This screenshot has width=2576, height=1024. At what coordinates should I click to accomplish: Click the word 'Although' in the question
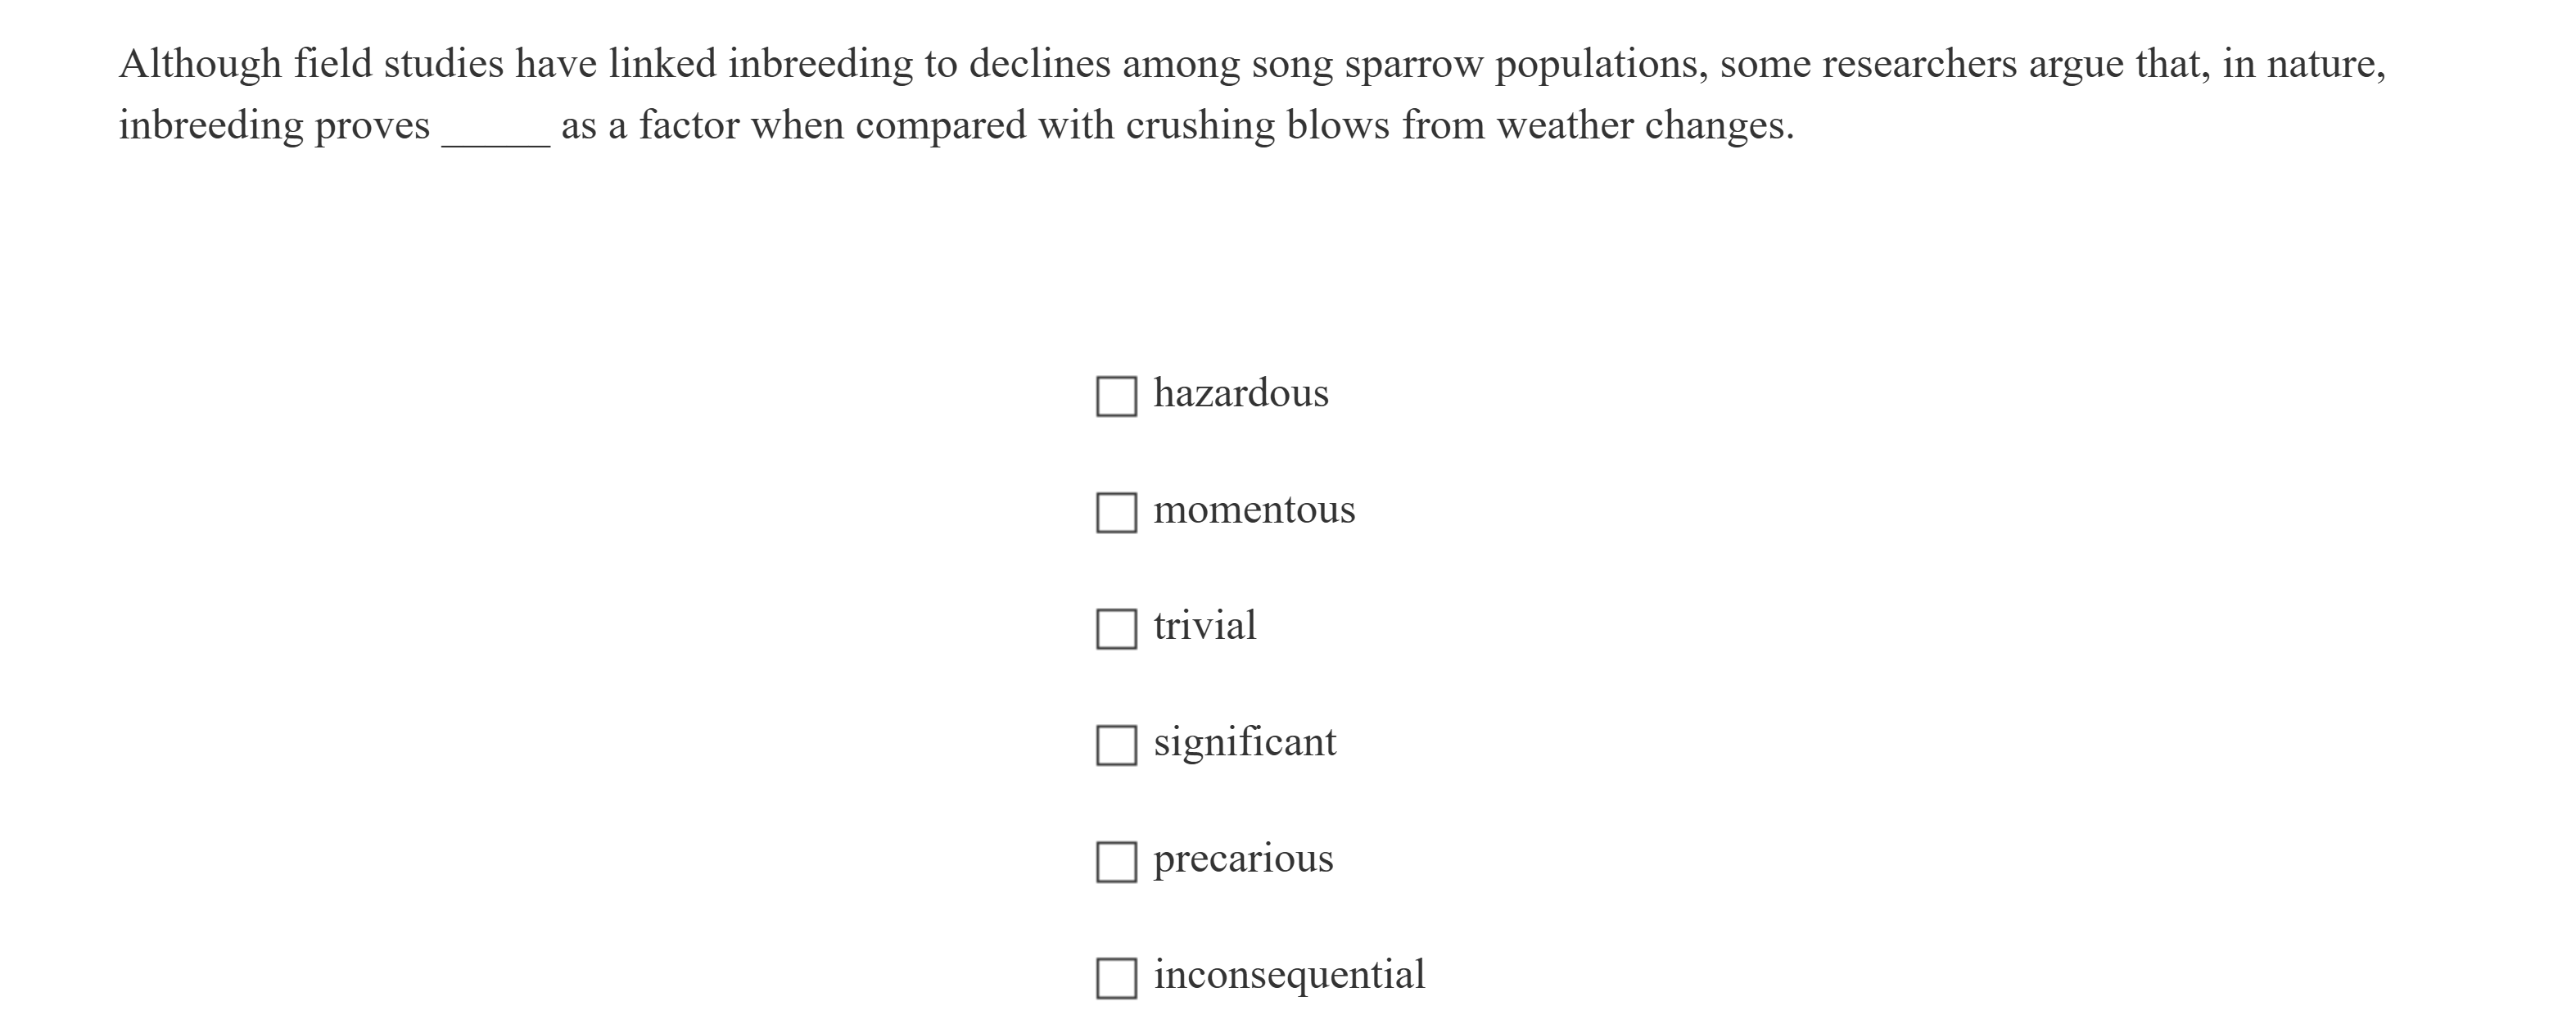200,64
